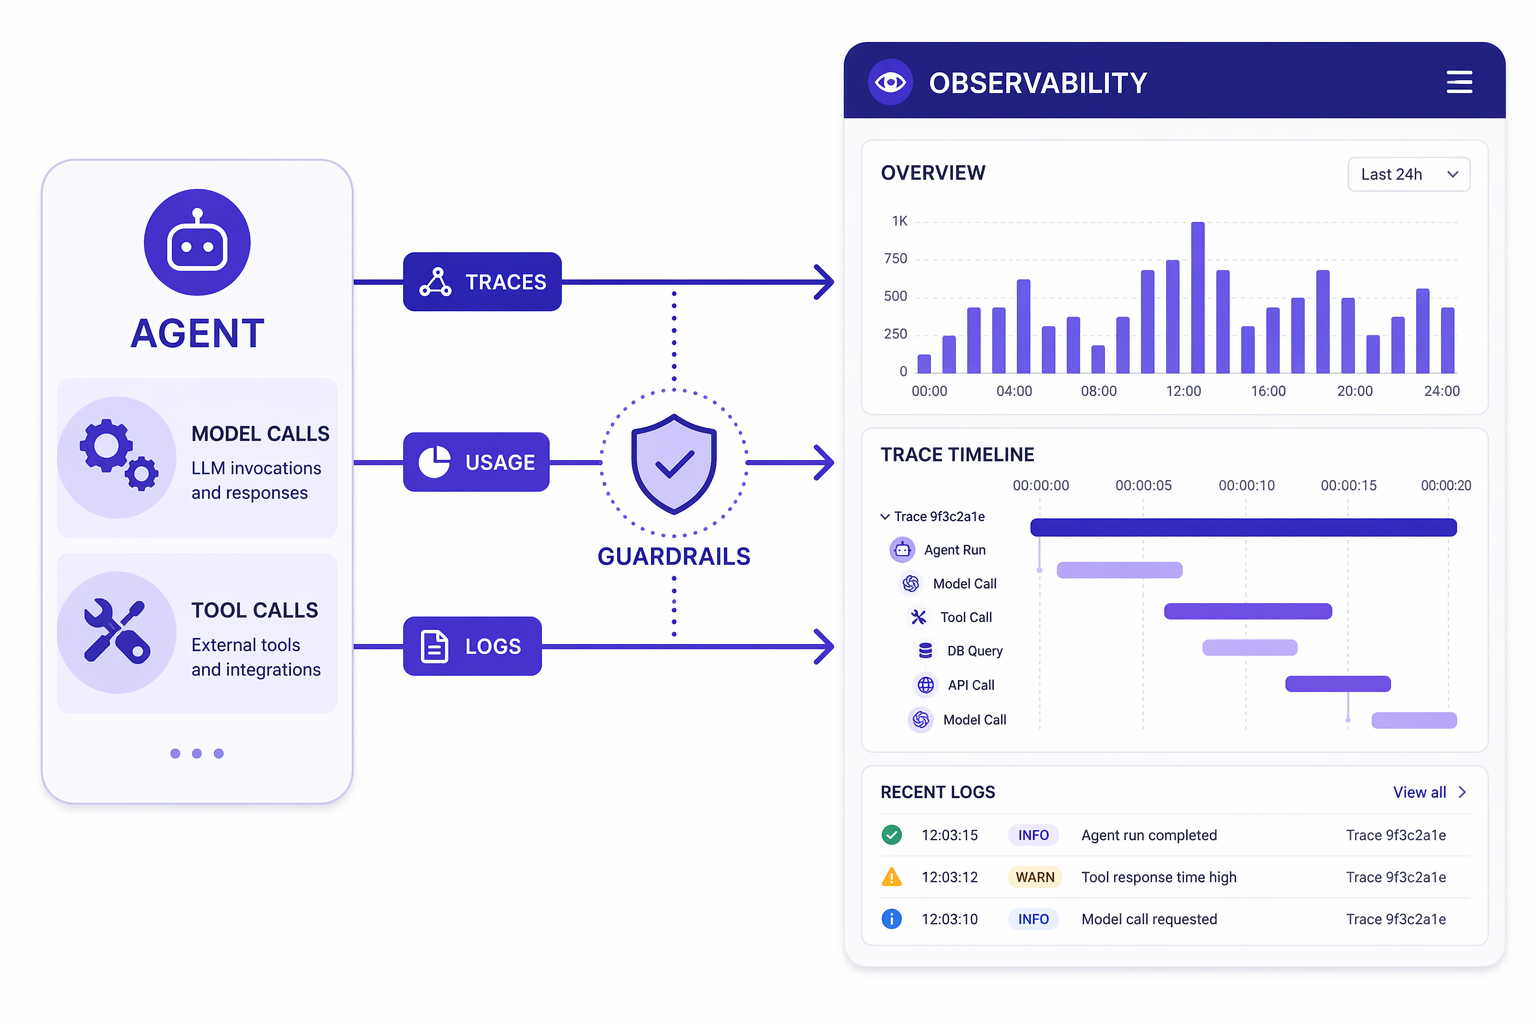The image size is (1536, 1024).
Task: Click the Observability eye icon
Action: tap(890, 82)
